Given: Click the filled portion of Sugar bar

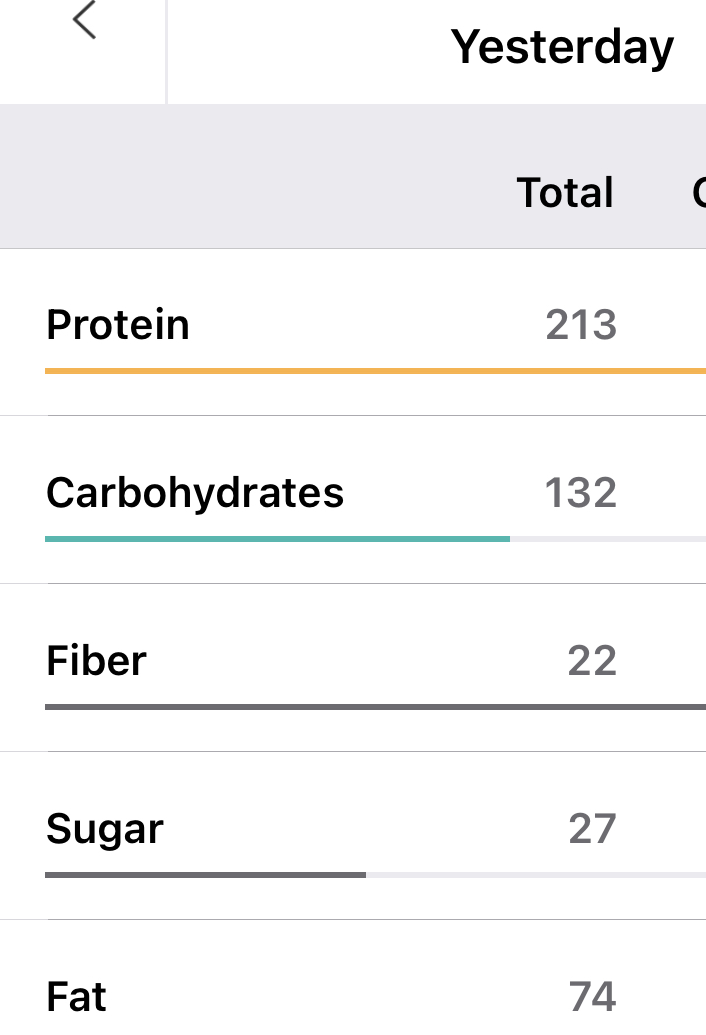Looking at the screenshot, I should click(x=205, y=874).
